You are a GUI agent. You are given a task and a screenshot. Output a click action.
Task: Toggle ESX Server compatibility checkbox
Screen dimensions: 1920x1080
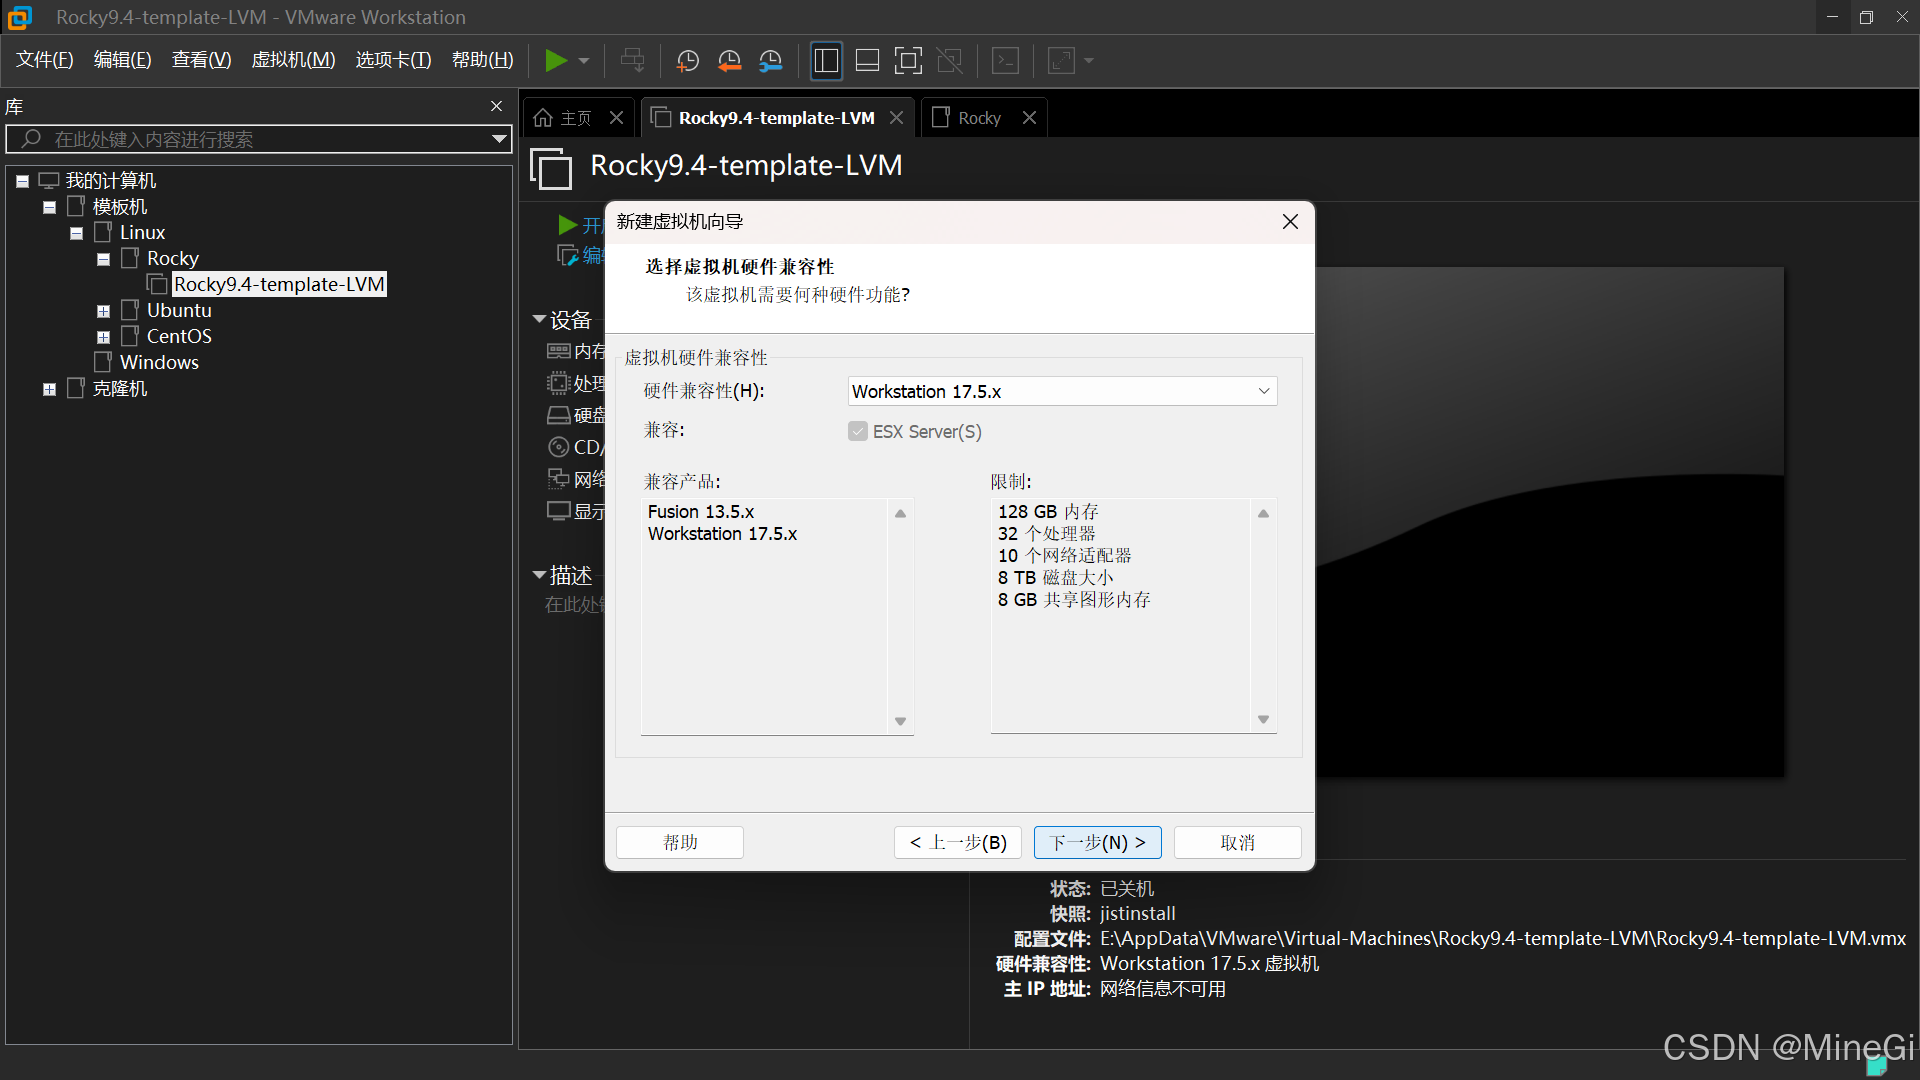tap(858, 432)
